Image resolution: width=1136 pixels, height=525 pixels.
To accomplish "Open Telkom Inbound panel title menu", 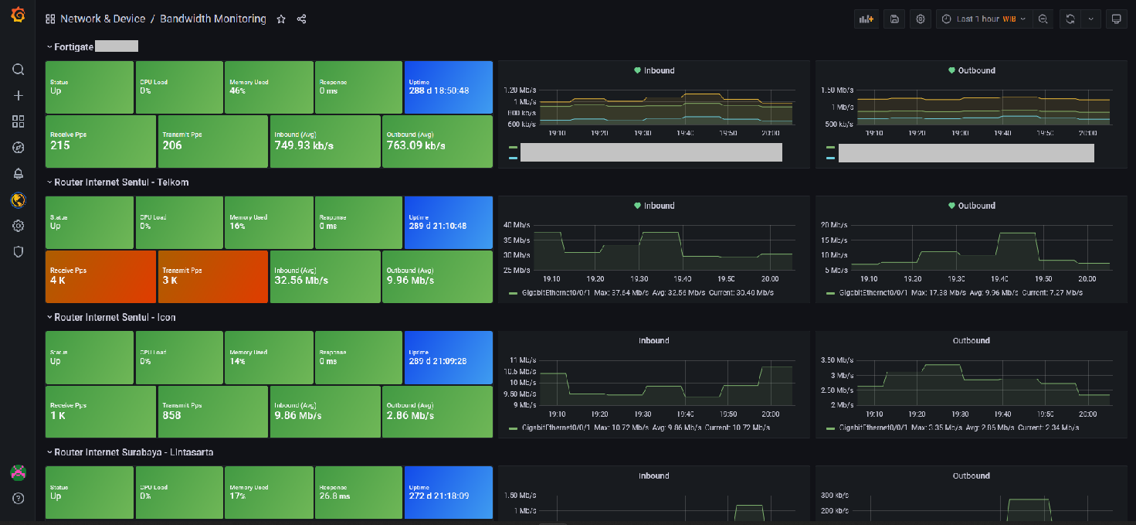I will click(x=659, y=206).
